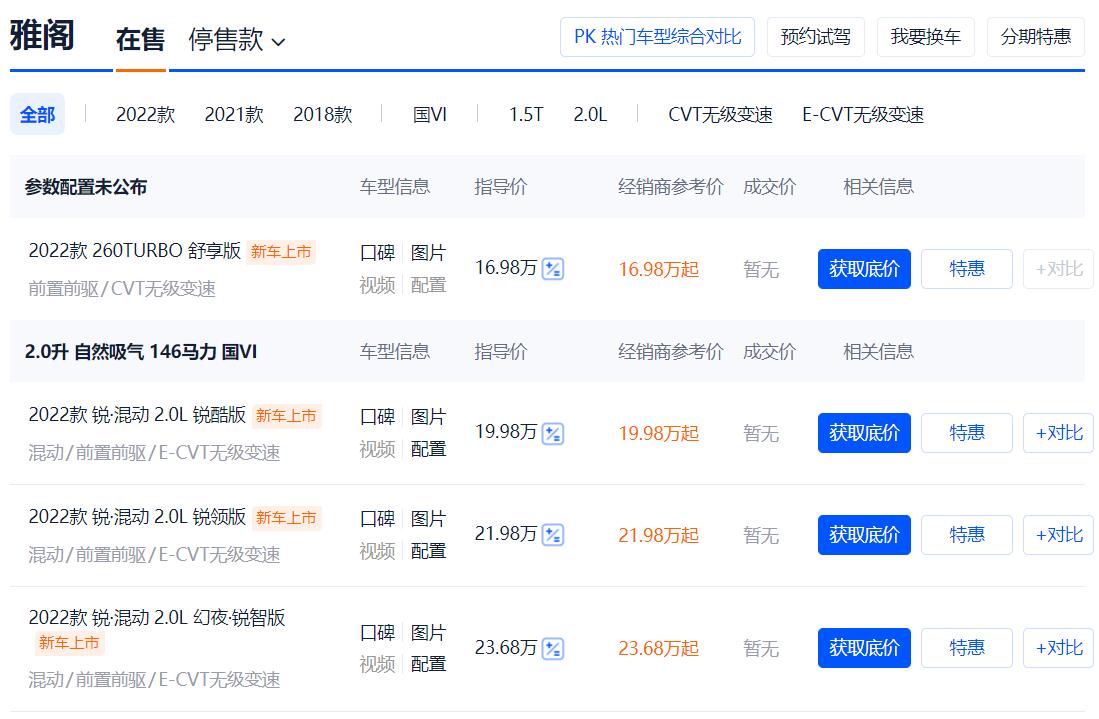This screenshot has height=719, width=1099.
Task: Click 特惠 for 幻夜·锐智版
Action: tap(967, 648)
